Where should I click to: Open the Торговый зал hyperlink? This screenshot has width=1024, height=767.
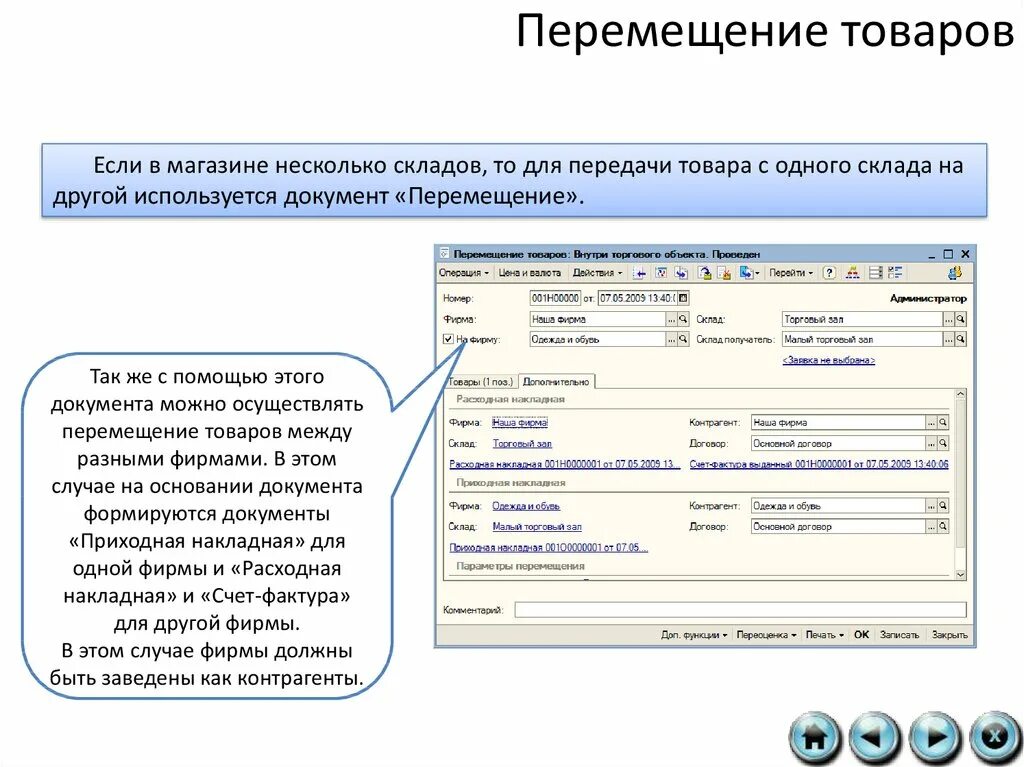tap(522, 444)
